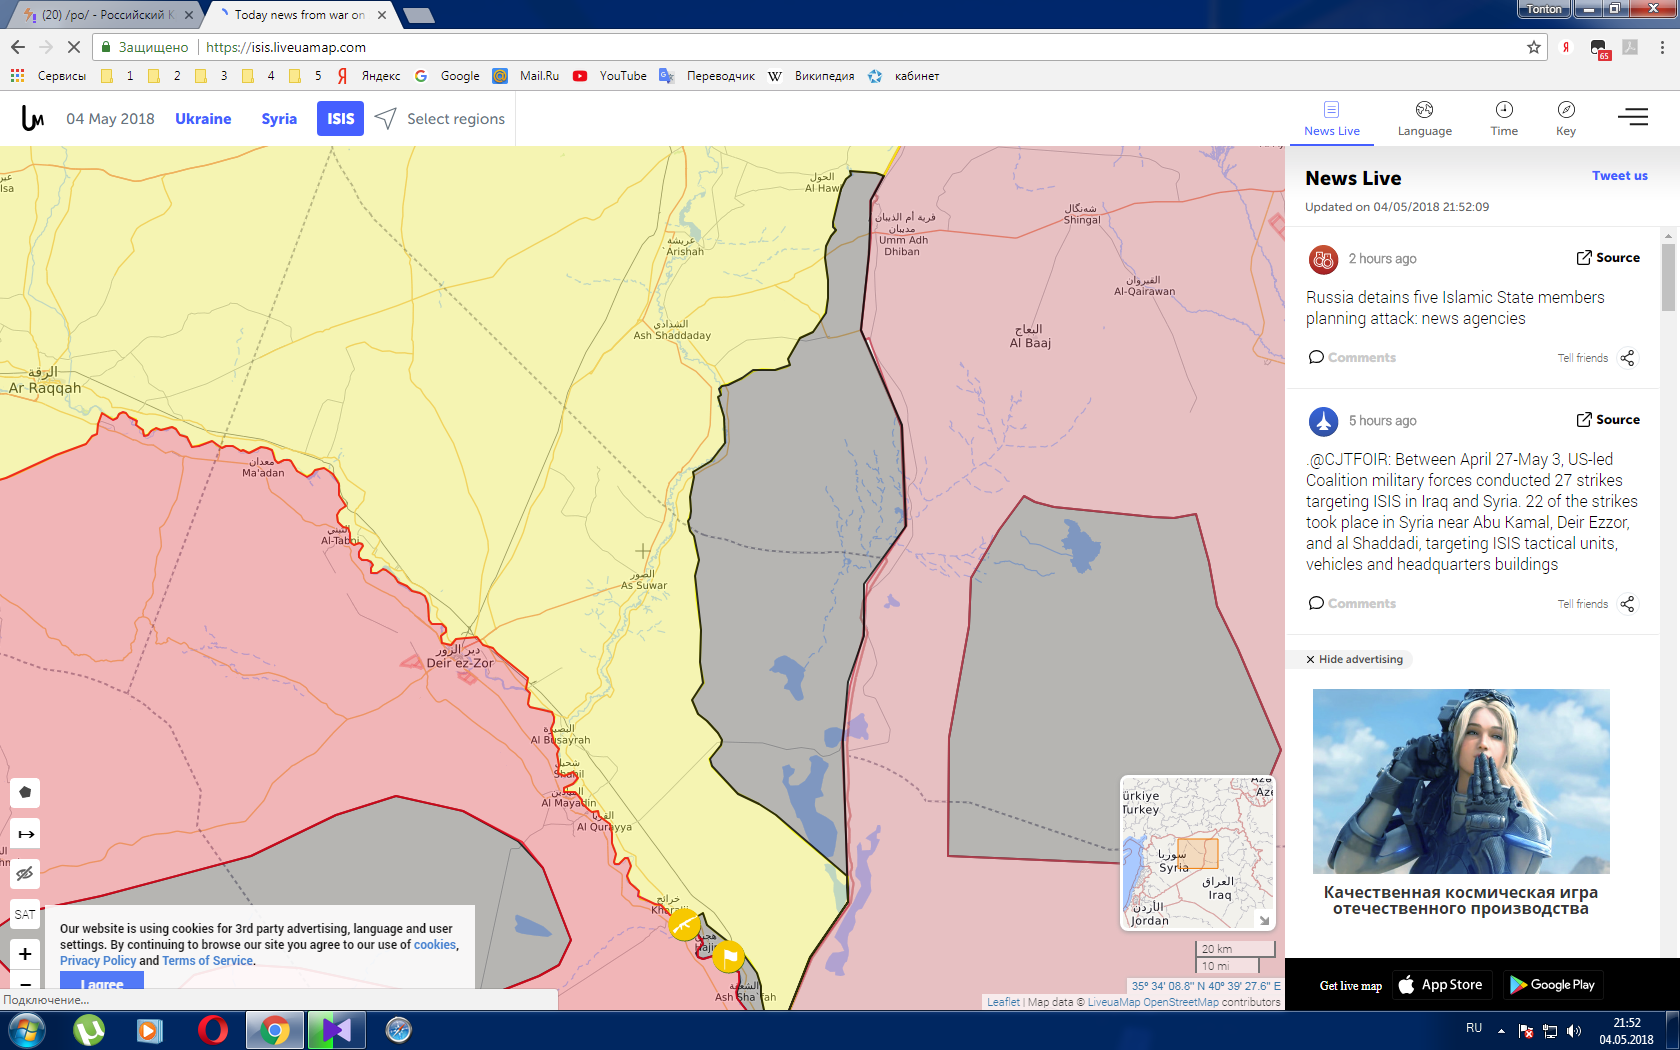Image resolution: width=1680 pixels, height=1050 pixels.
Task: Expand the overview minimap corner arrow
Action: tap(1264, 920)
